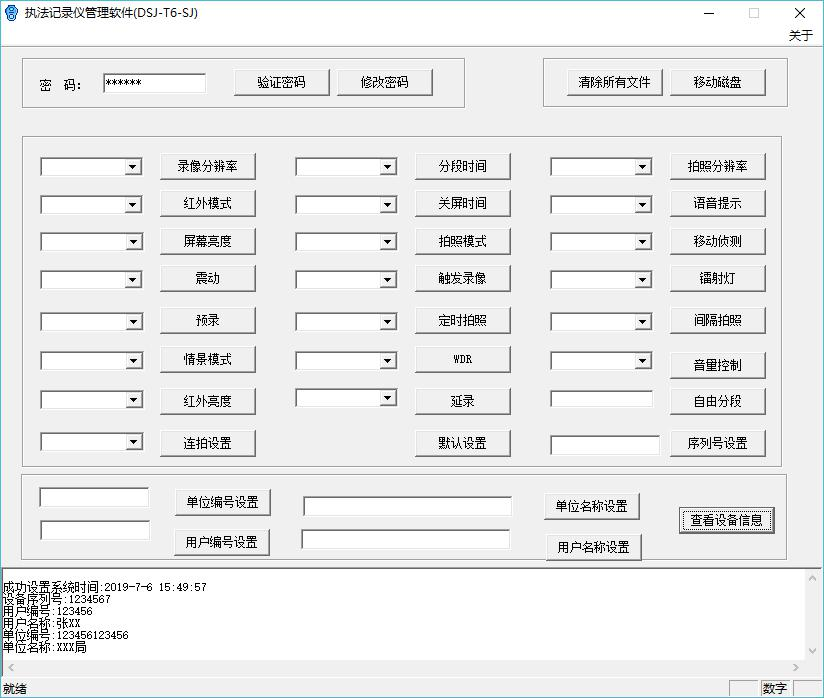Expand the 触发录像 dropdown
Viewport: 824px width, 698px height.
click(x=388, y=280)
